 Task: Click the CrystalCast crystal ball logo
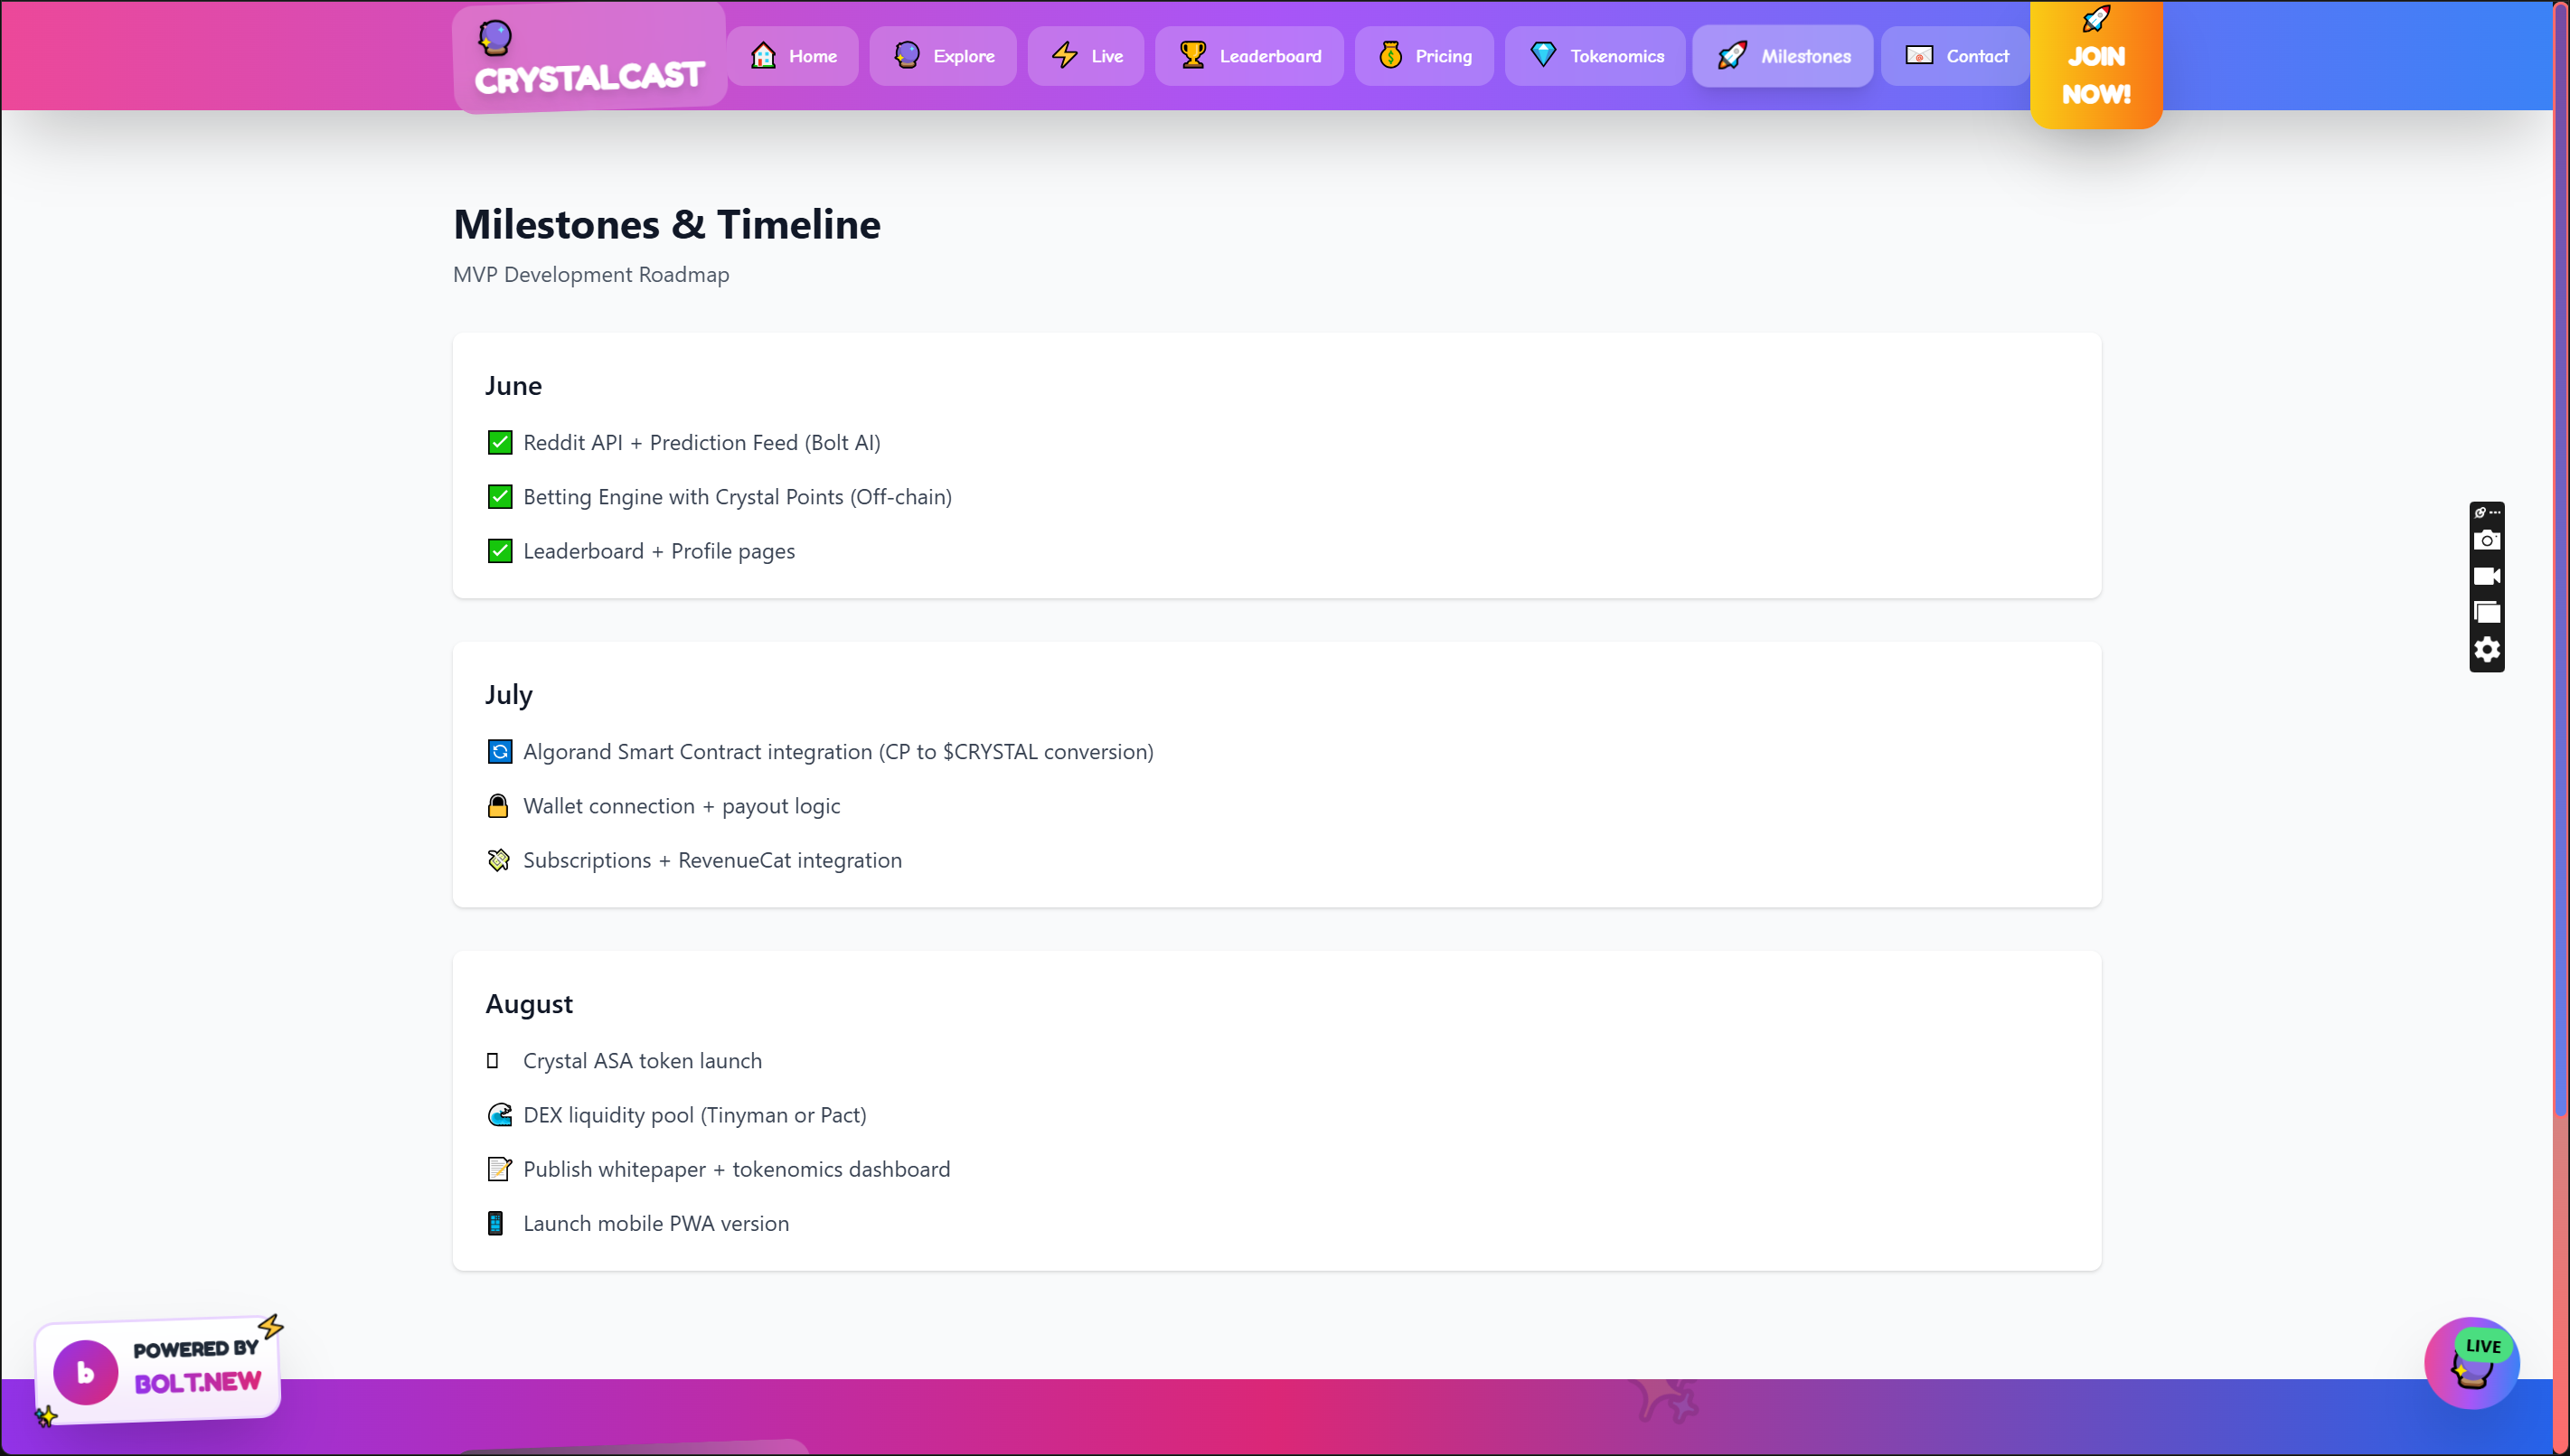point(495,38)
